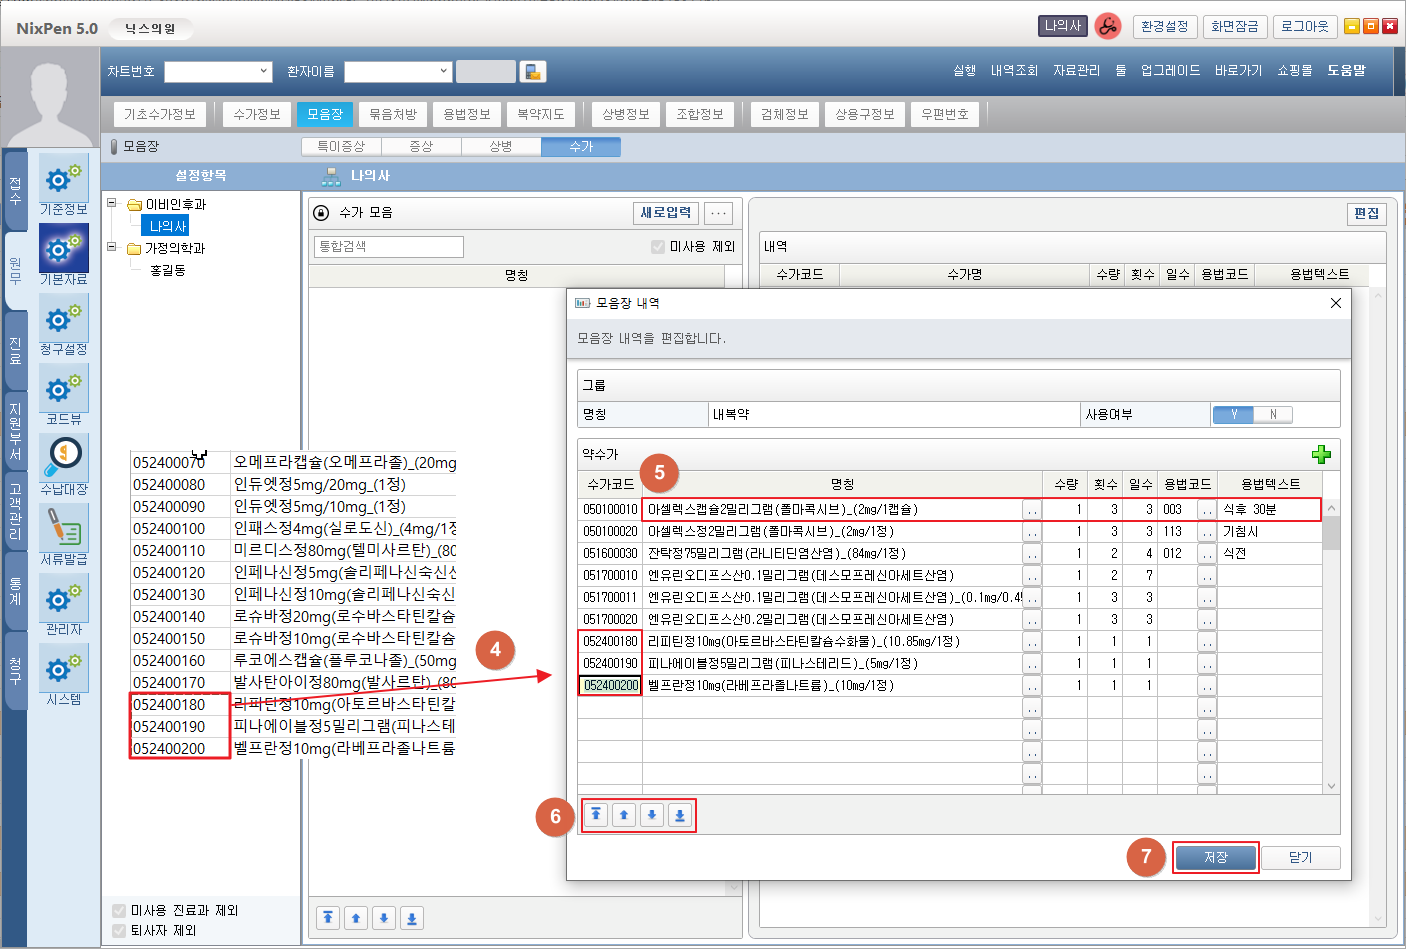
Task: Click the red remote support icon
Action: [x=1107, y=27]
